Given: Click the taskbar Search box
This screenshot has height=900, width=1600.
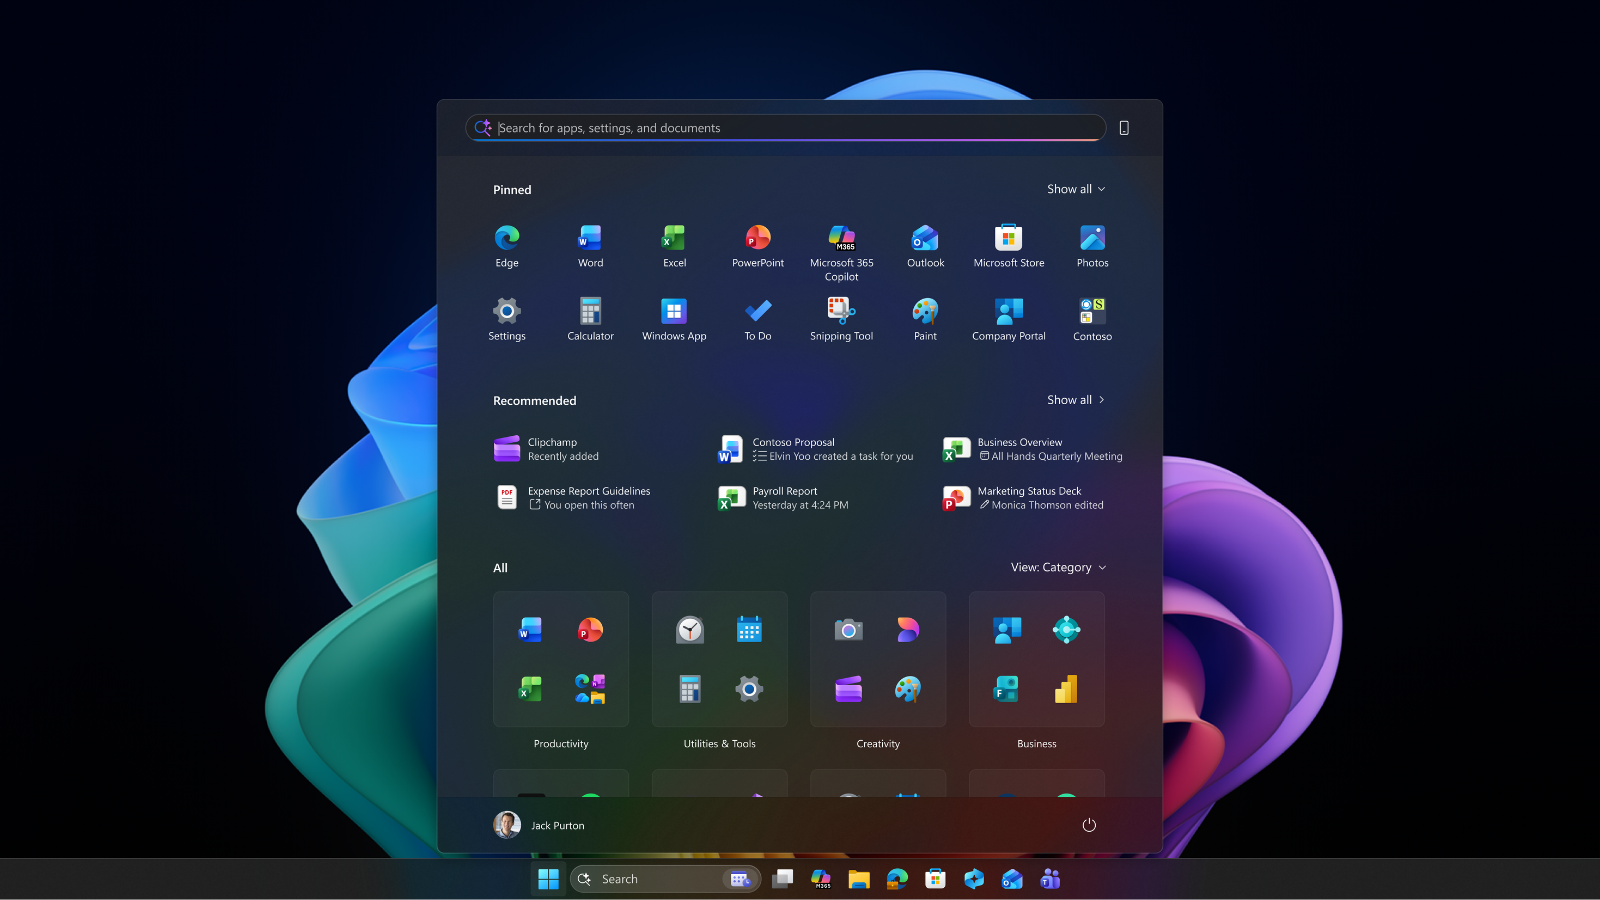Looking at the screenshot, I should tap(665, 879).
